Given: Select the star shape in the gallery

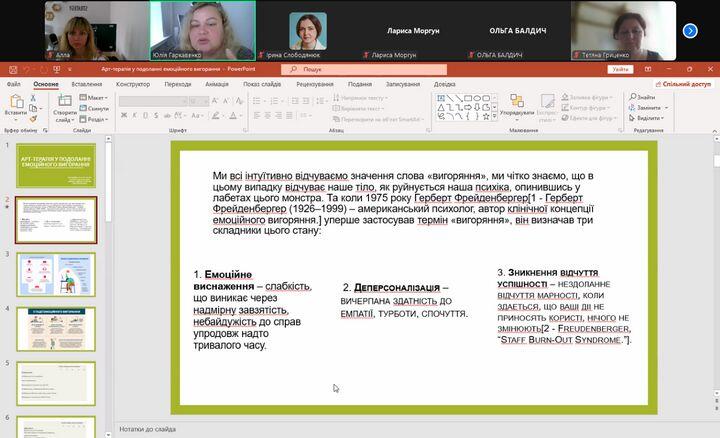Looking at the screenshot, I should 486,117.
